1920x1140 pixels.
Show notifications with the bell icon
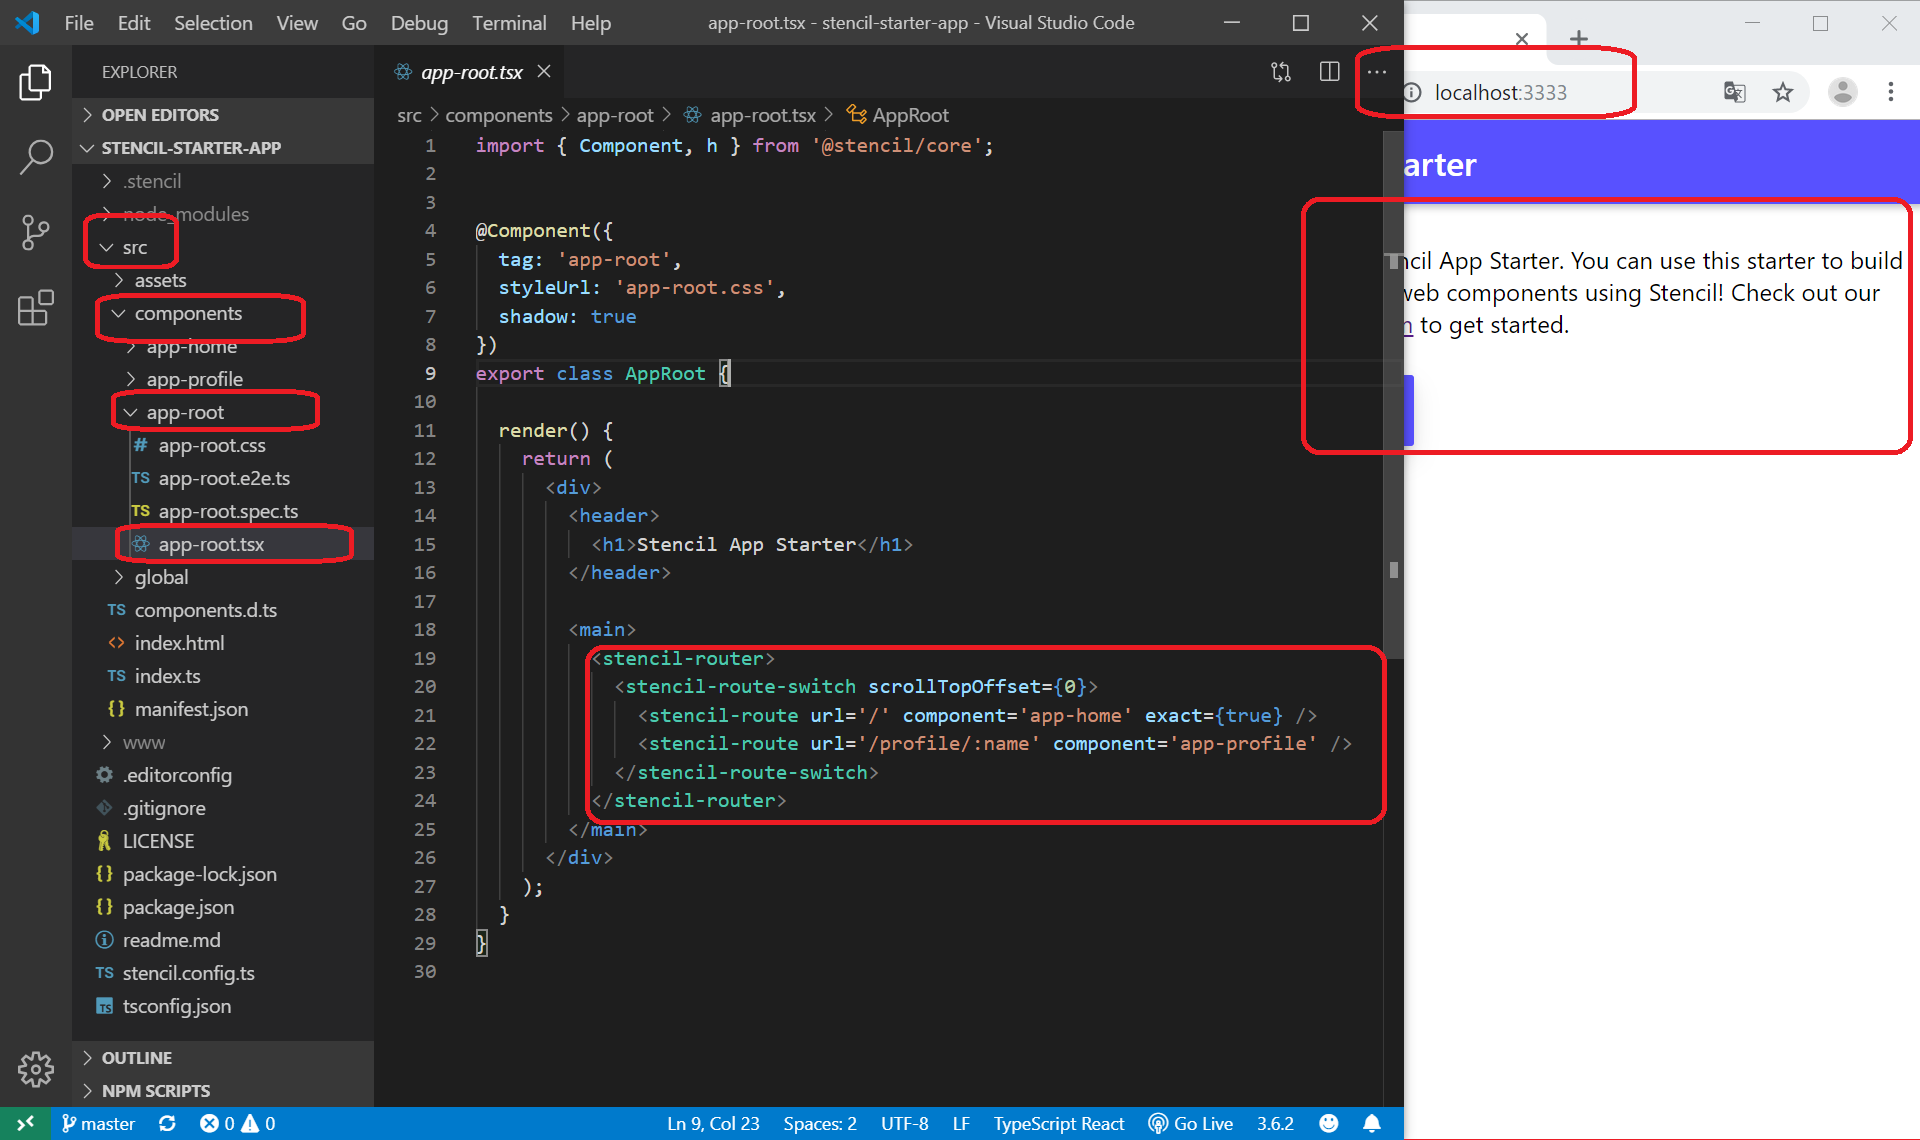click(x=1372, y=1123)
